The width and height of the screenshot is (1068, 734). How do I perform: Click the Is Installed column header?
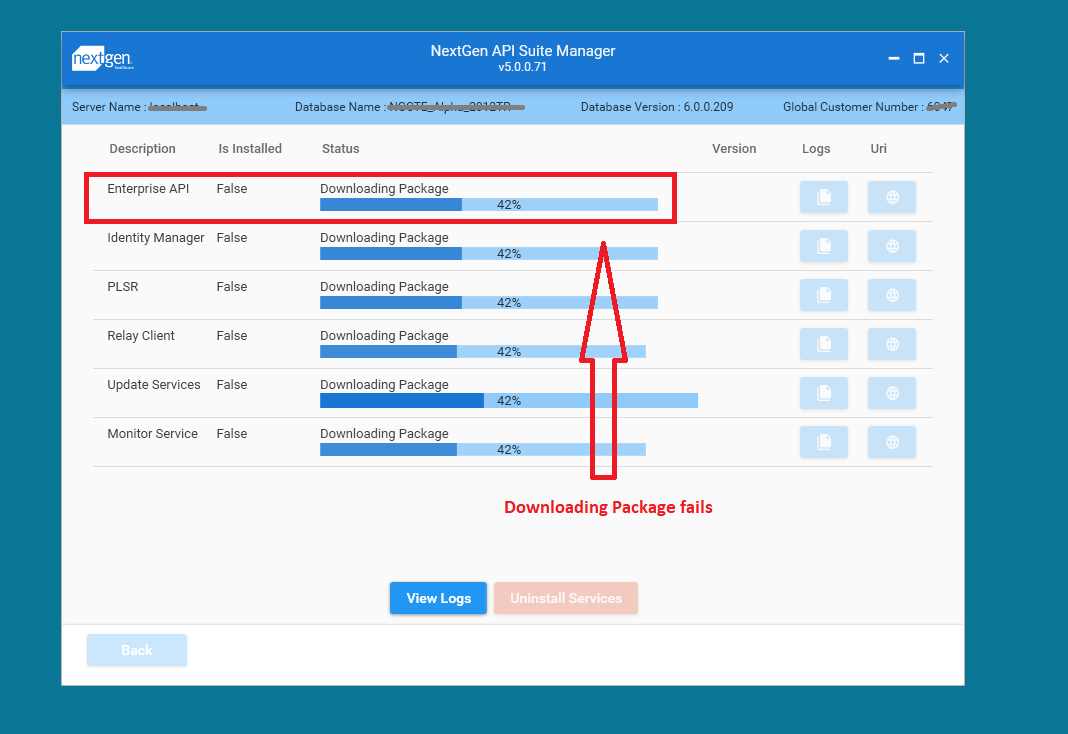(x=250, y=148)
